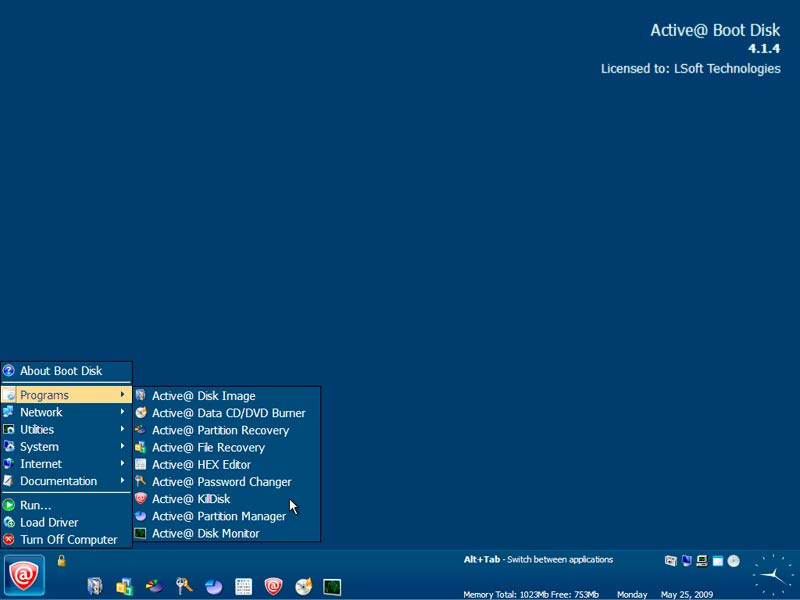Click the 'Monday' day label
800x600 pixels.
click(x=632, y=594)
